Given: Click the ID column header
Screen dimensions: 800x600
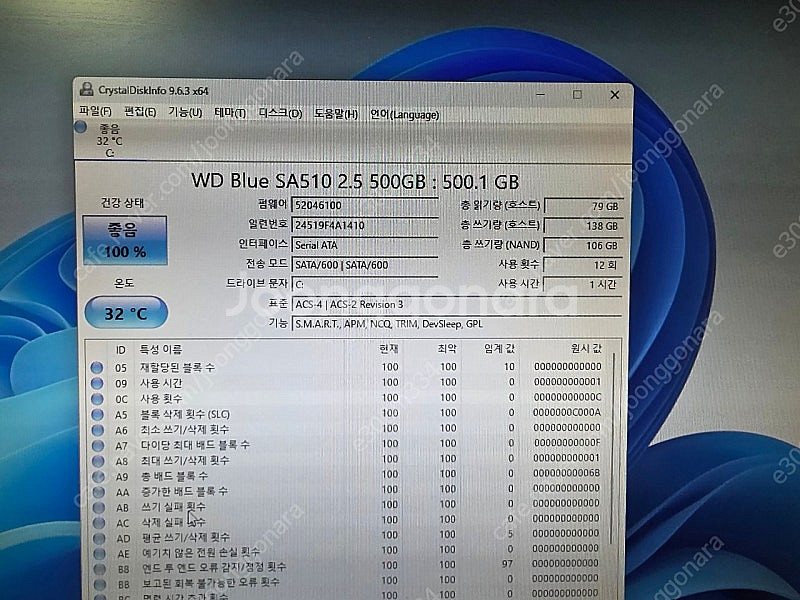Looking at the screenshot, I should tap(120, 350).
